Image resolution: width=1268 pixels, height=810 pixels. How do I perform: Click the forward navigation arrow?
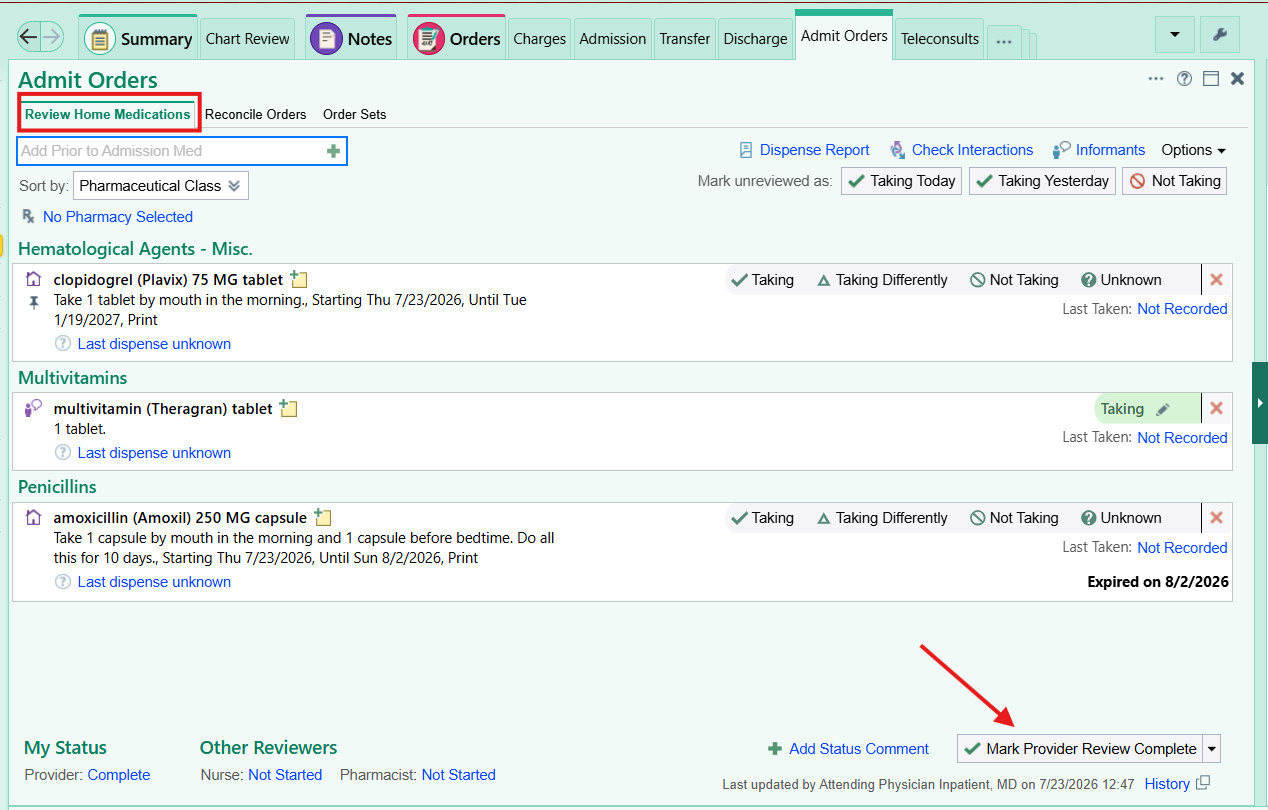[52, 38]
